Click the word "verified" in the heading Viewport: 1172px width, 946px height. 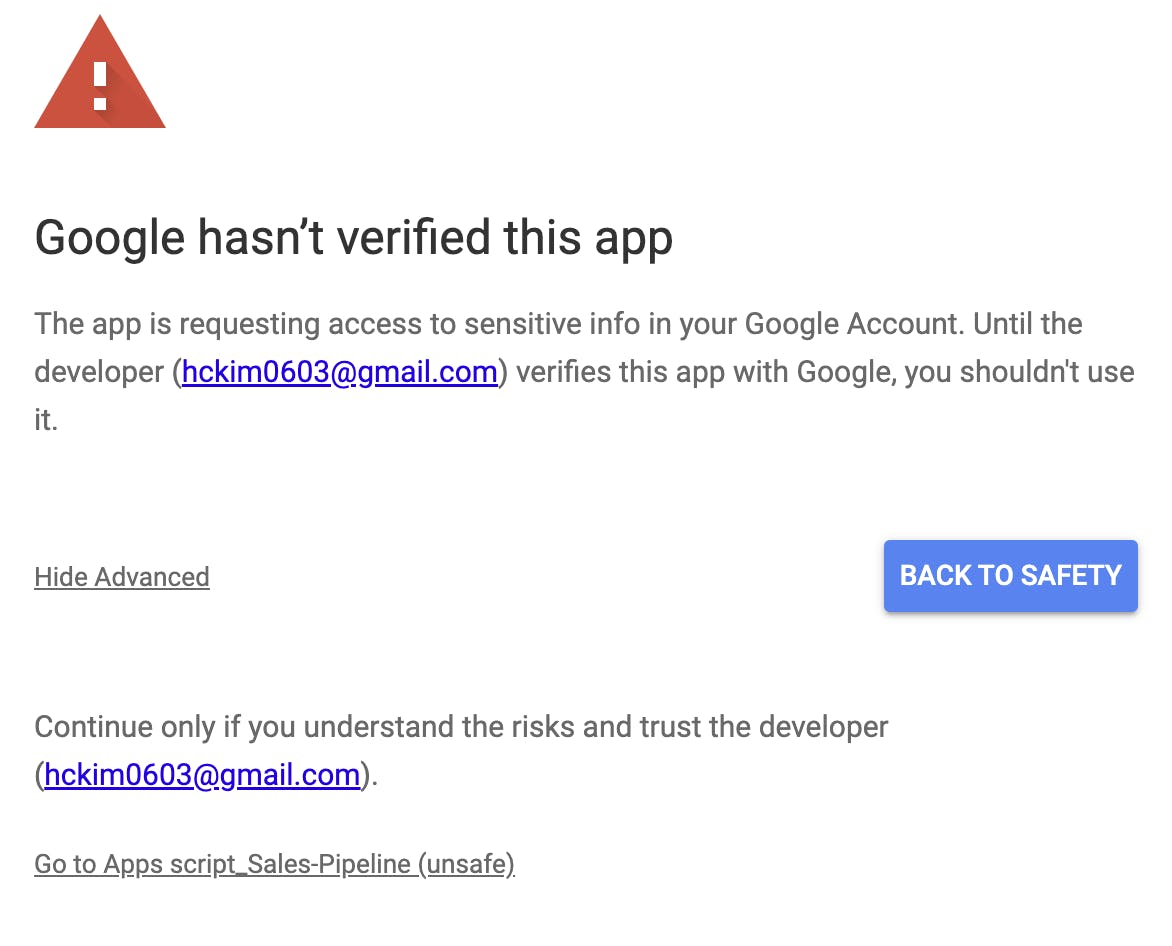tap(408, 238)
